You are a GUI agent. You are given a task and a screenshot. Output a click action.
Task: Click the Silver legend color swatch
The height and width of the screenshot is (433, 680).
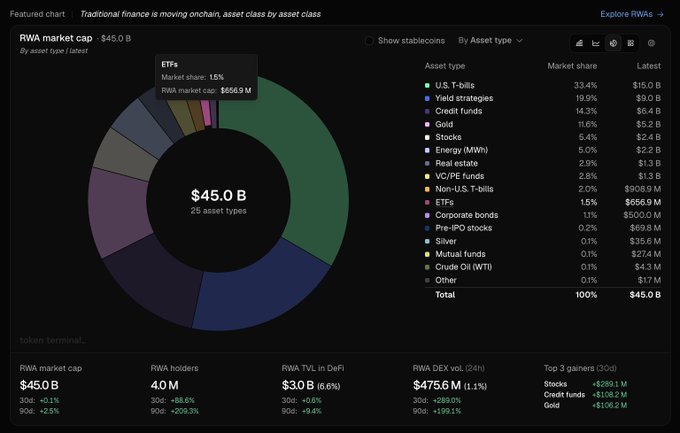click(x=427, y=241)
